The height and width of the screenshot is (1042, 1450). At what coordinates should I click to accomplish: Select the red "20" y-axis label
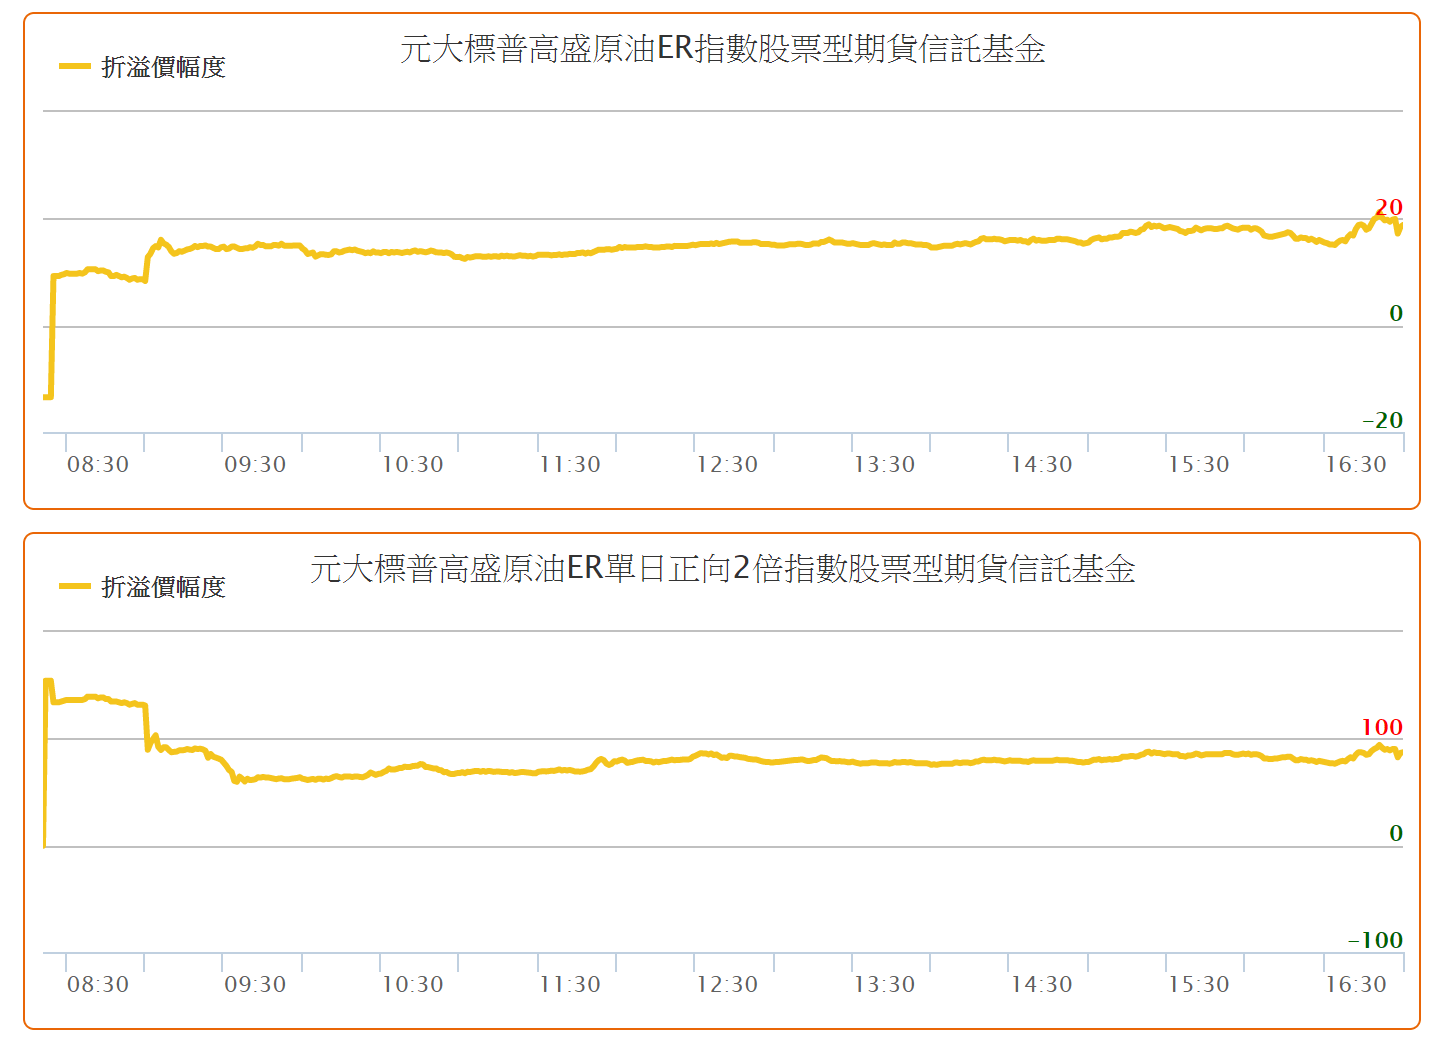click(x=1388, y=207)
